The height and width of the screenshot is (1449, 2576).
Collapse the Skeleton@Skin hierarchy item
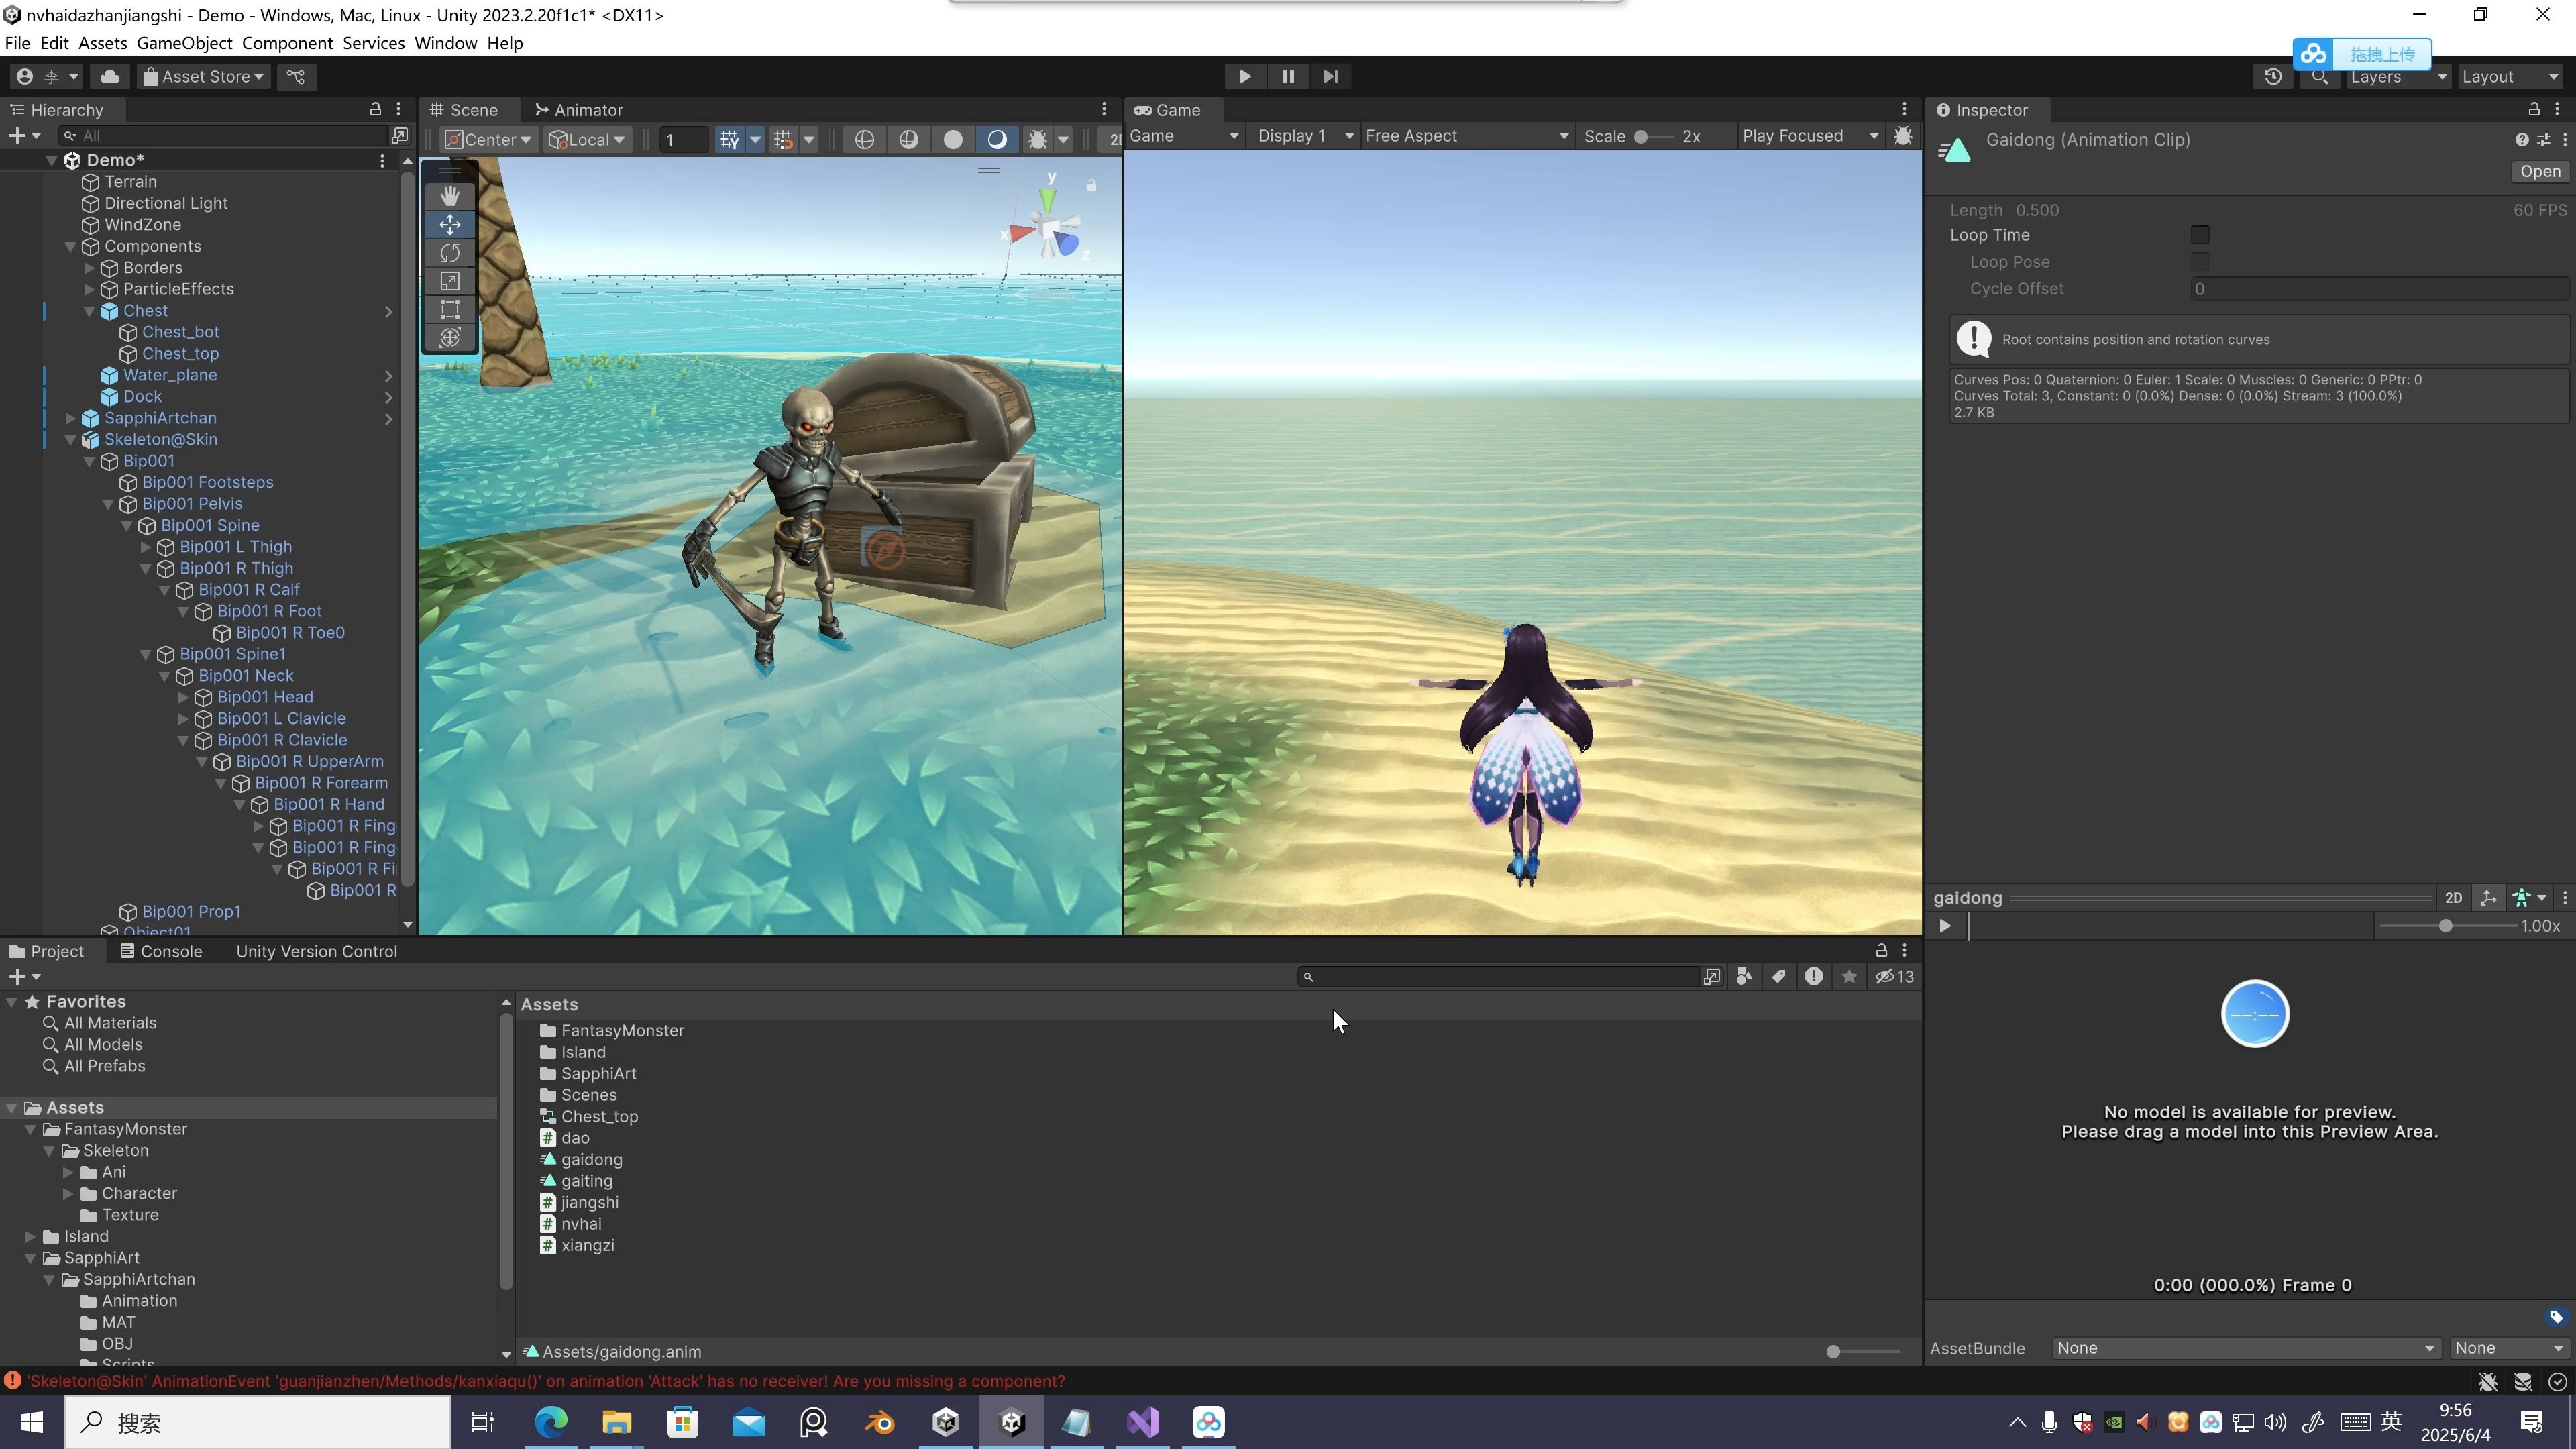coord(71,440)
